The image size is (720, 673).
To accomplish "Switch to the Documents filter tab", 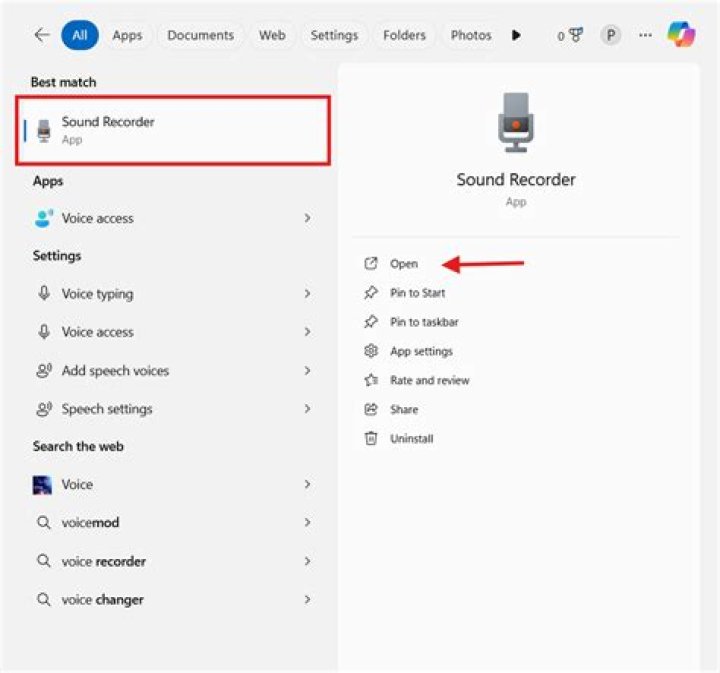I will 201,35.
